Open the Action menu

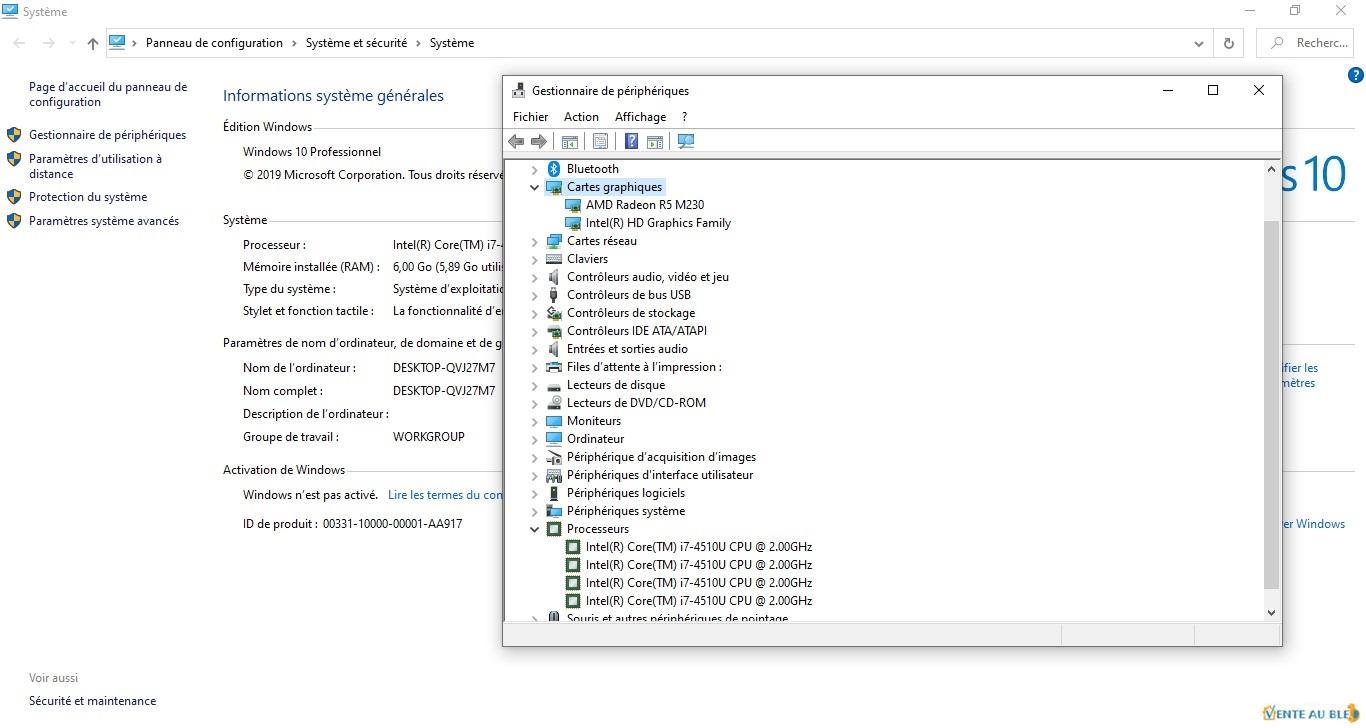581,117
